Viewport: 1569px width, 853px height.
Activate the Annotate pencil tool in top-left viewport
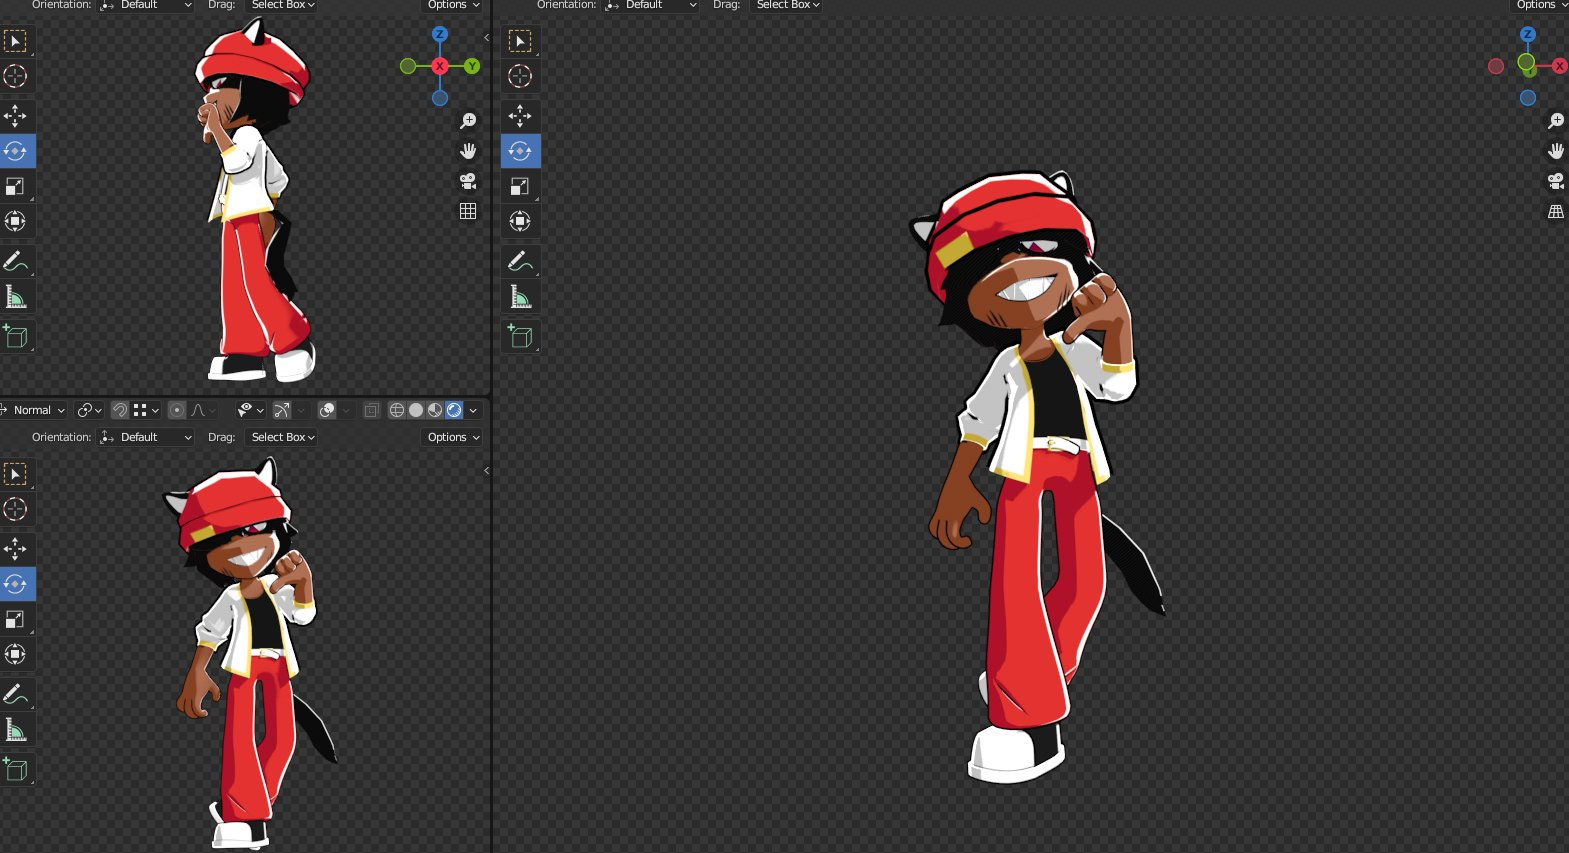[15, 261]
